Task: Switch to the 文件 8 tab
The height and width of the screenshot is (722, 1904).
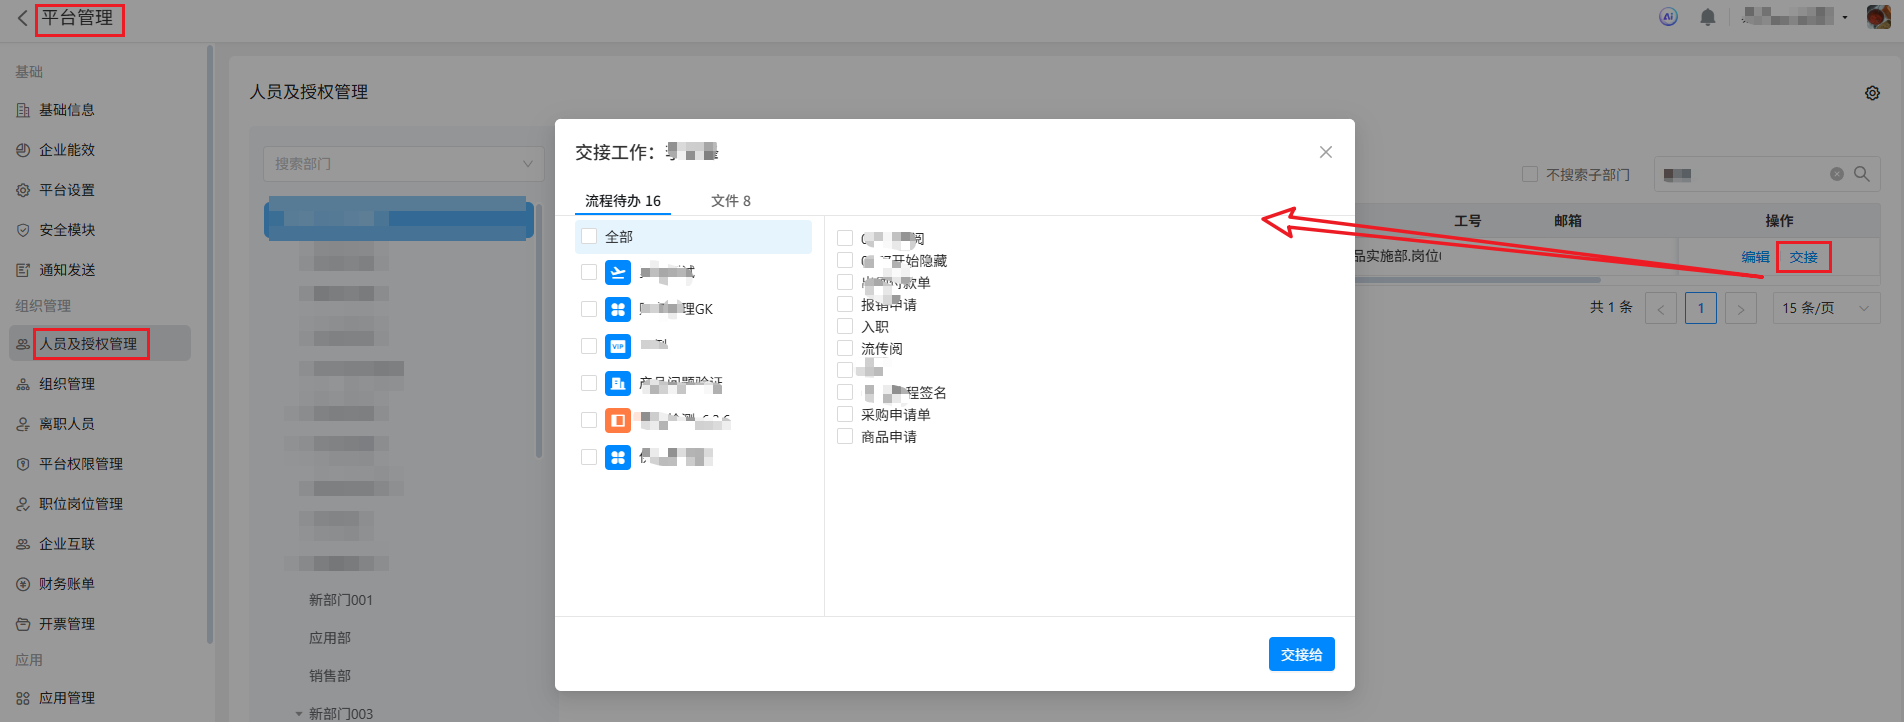Action: pos(730,201)
